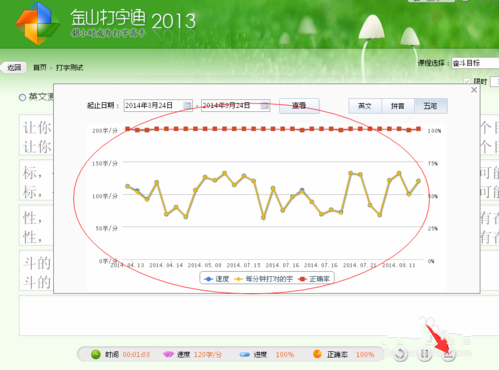Click the Kingsoft Typing colorful logo
Viewport: 499px width, 370px height.
point(38,24)
